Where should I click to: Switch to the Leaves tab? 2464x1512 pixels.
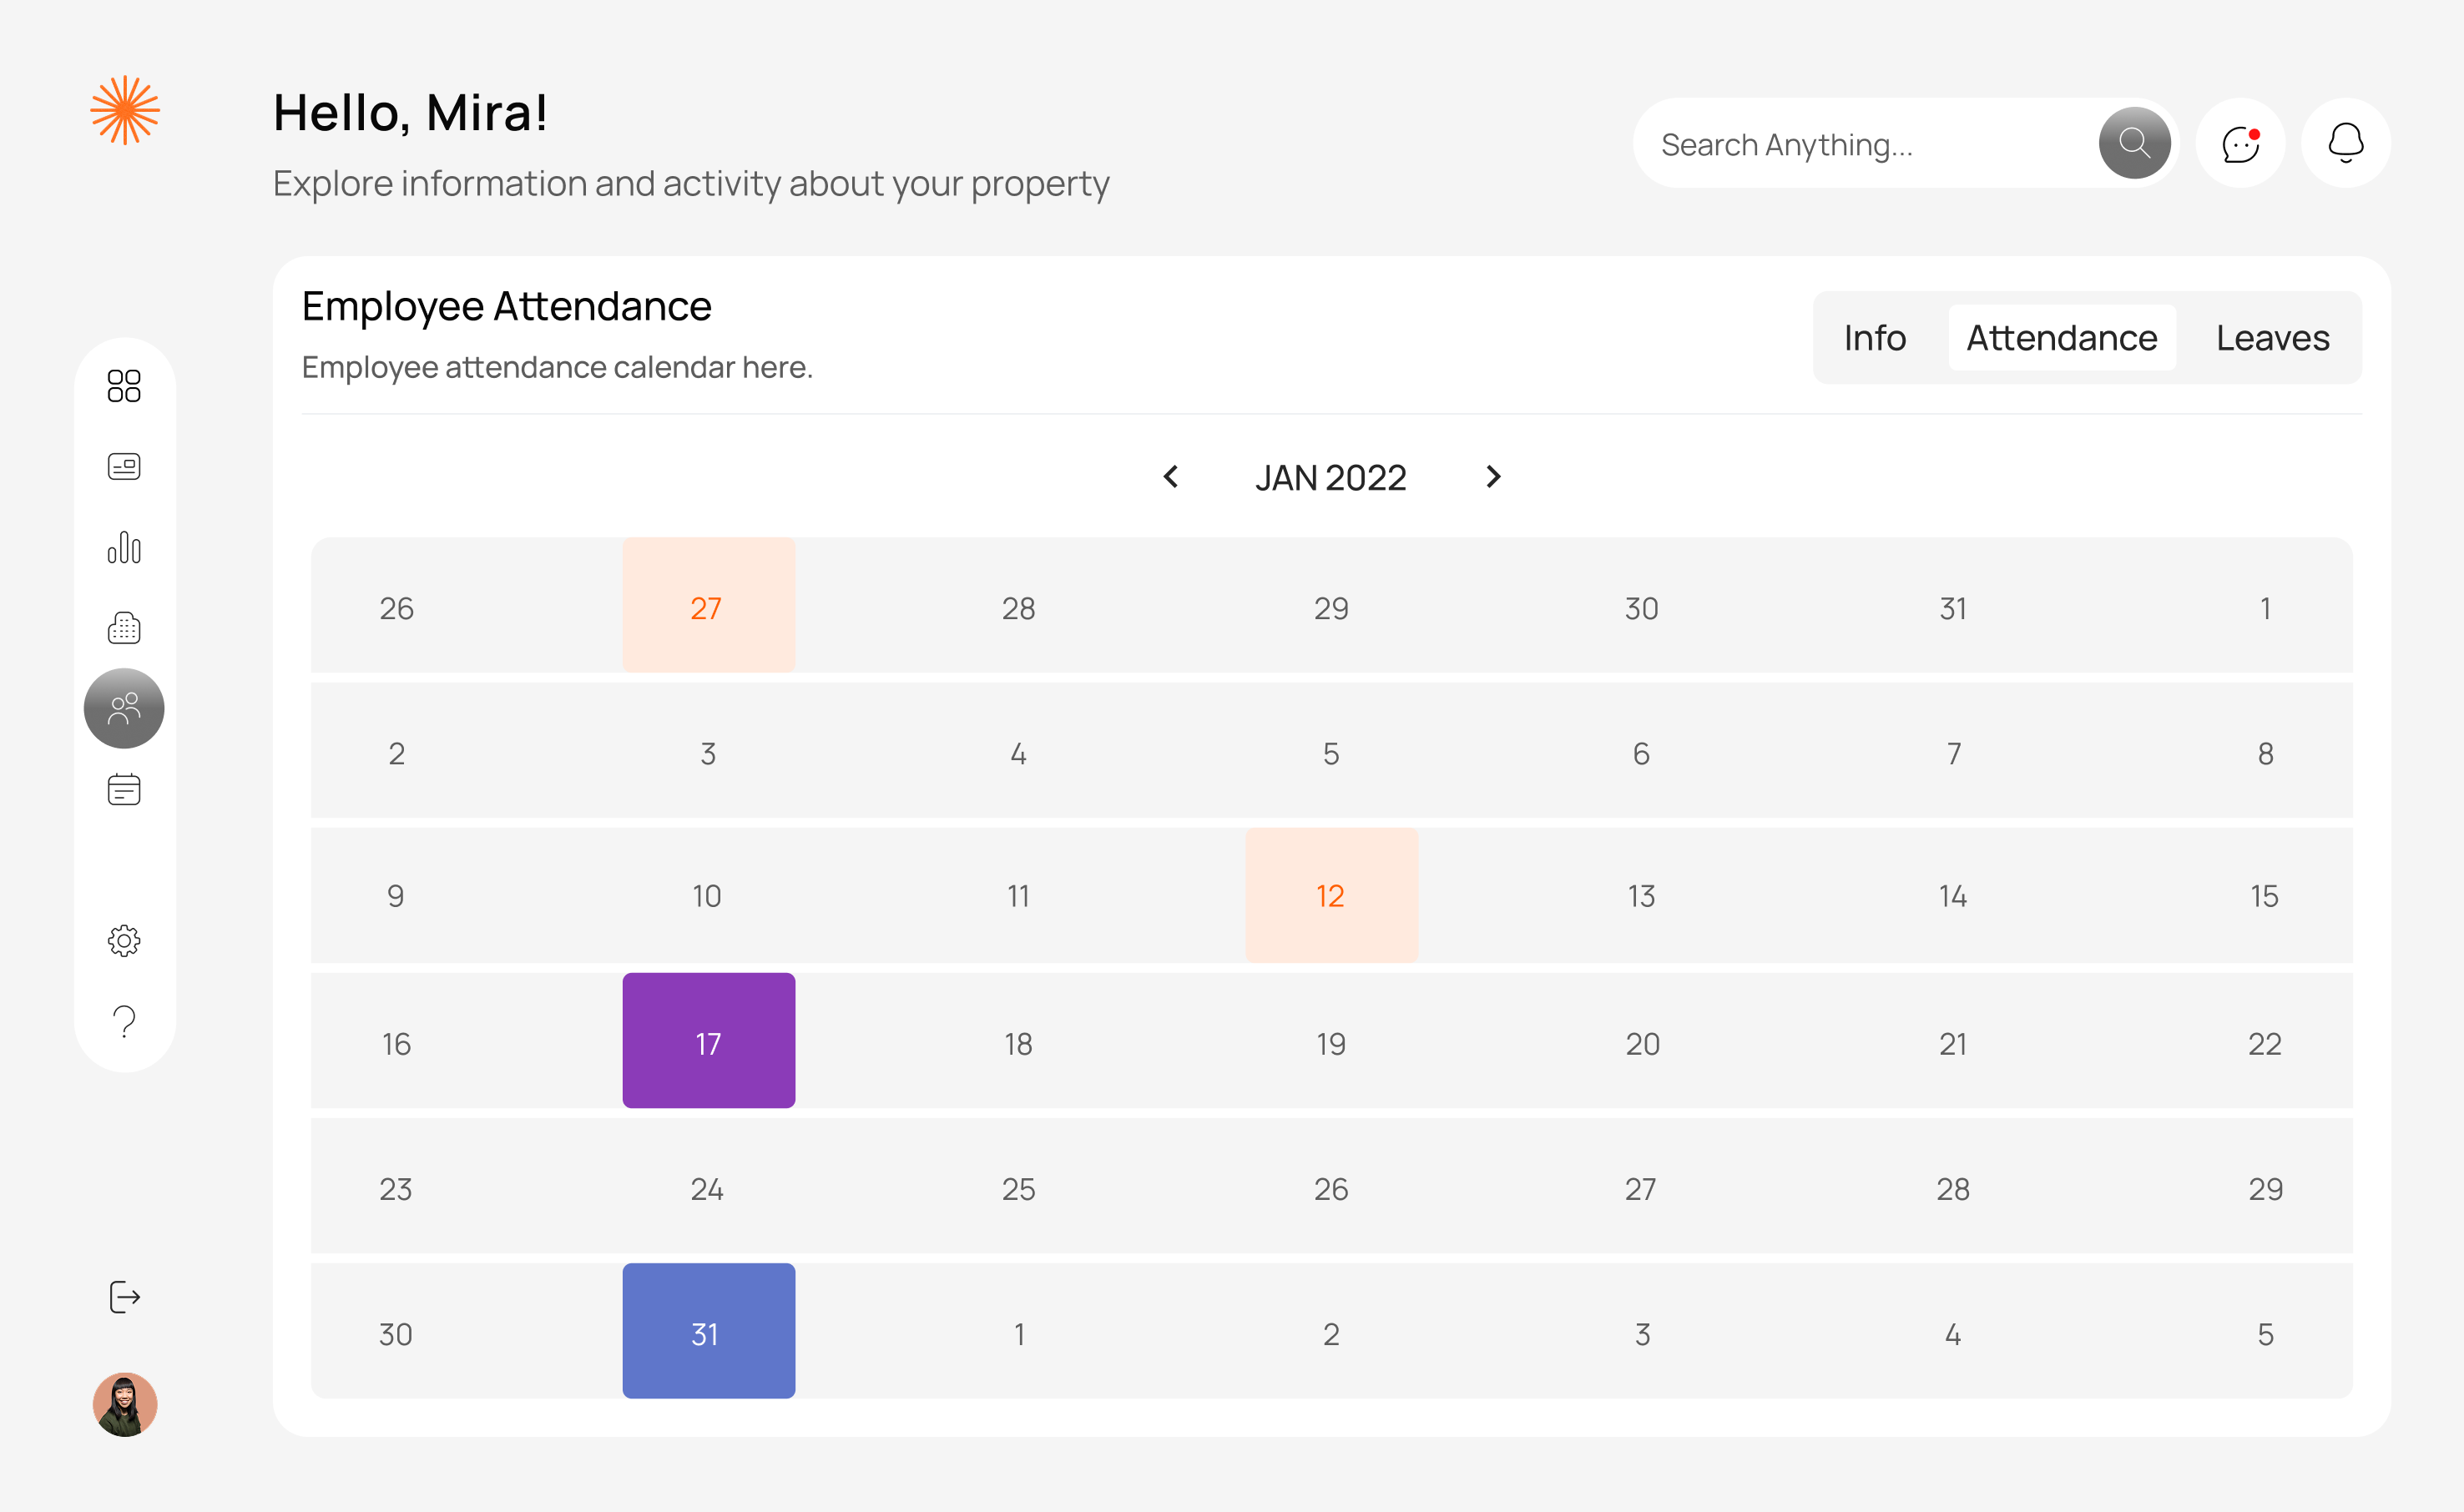[x=2272, y=338]
